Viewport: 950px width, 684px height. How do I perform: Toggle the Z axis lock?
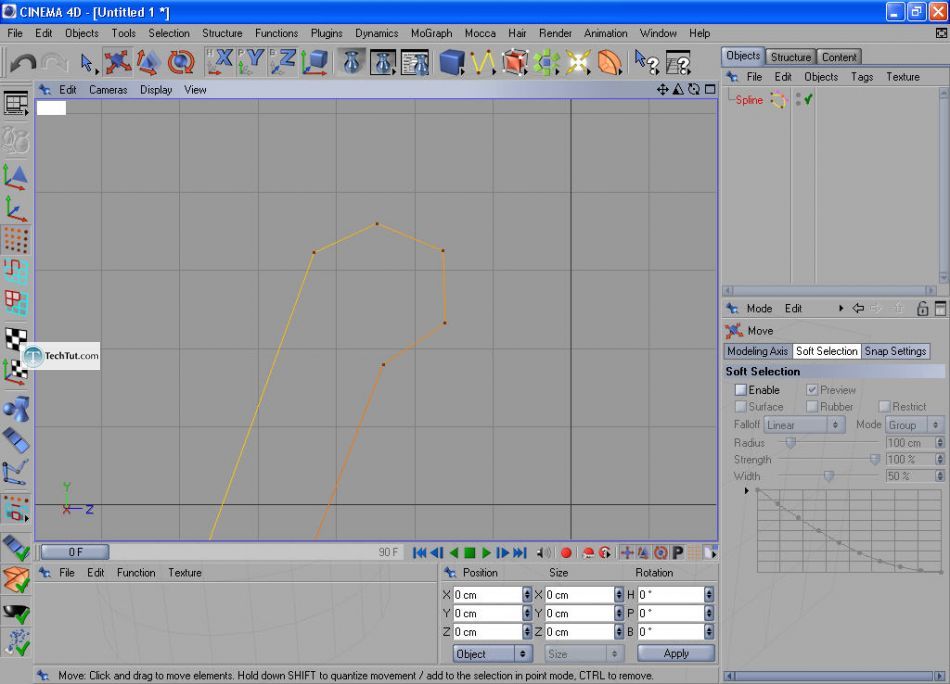(x=283, y=62)
